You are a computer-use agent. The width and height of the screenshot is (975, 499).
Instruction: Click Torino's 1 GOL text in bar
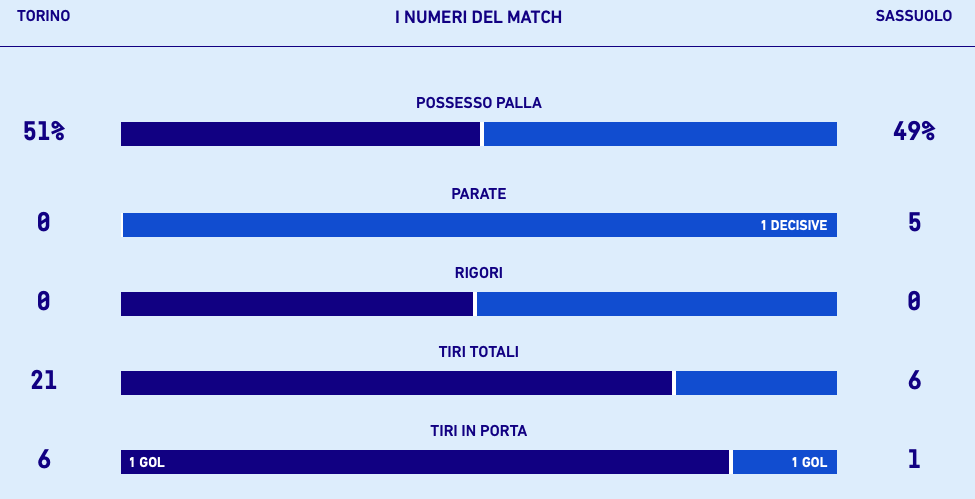click(x=146, y=463)
